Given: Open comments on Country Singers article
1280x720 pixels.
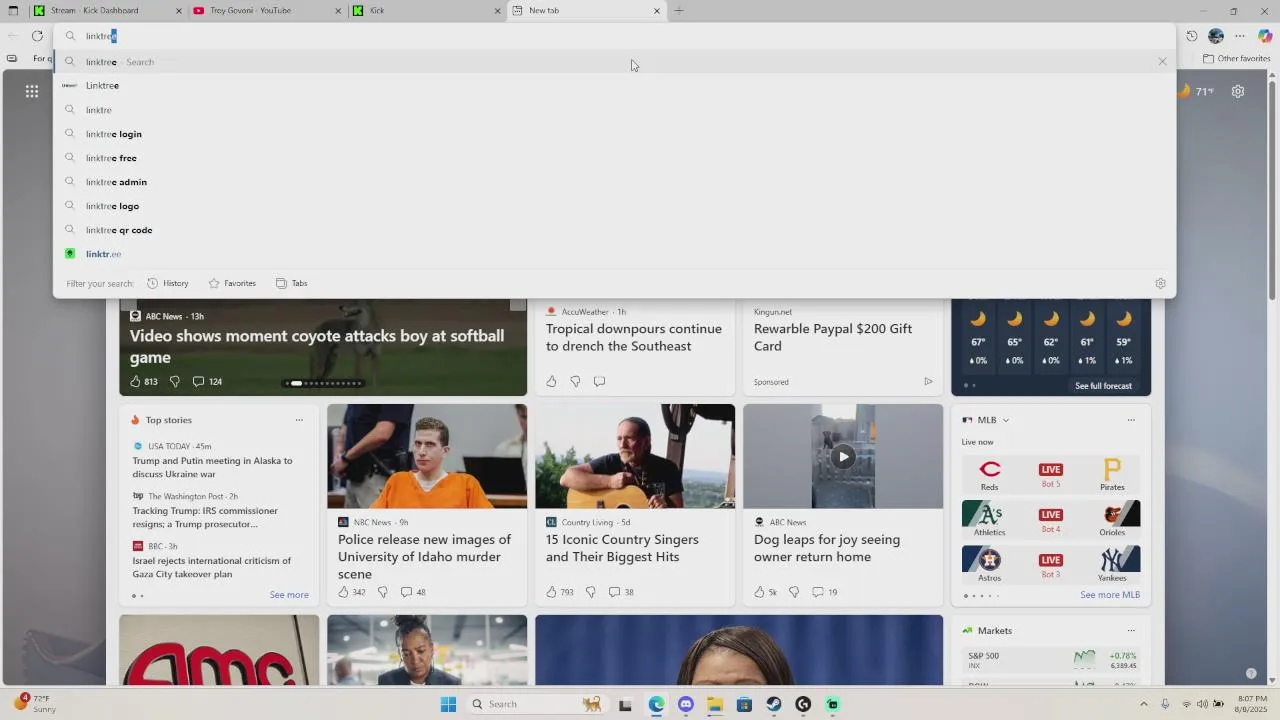Looking at the screenshot, I should coord(621,592).
